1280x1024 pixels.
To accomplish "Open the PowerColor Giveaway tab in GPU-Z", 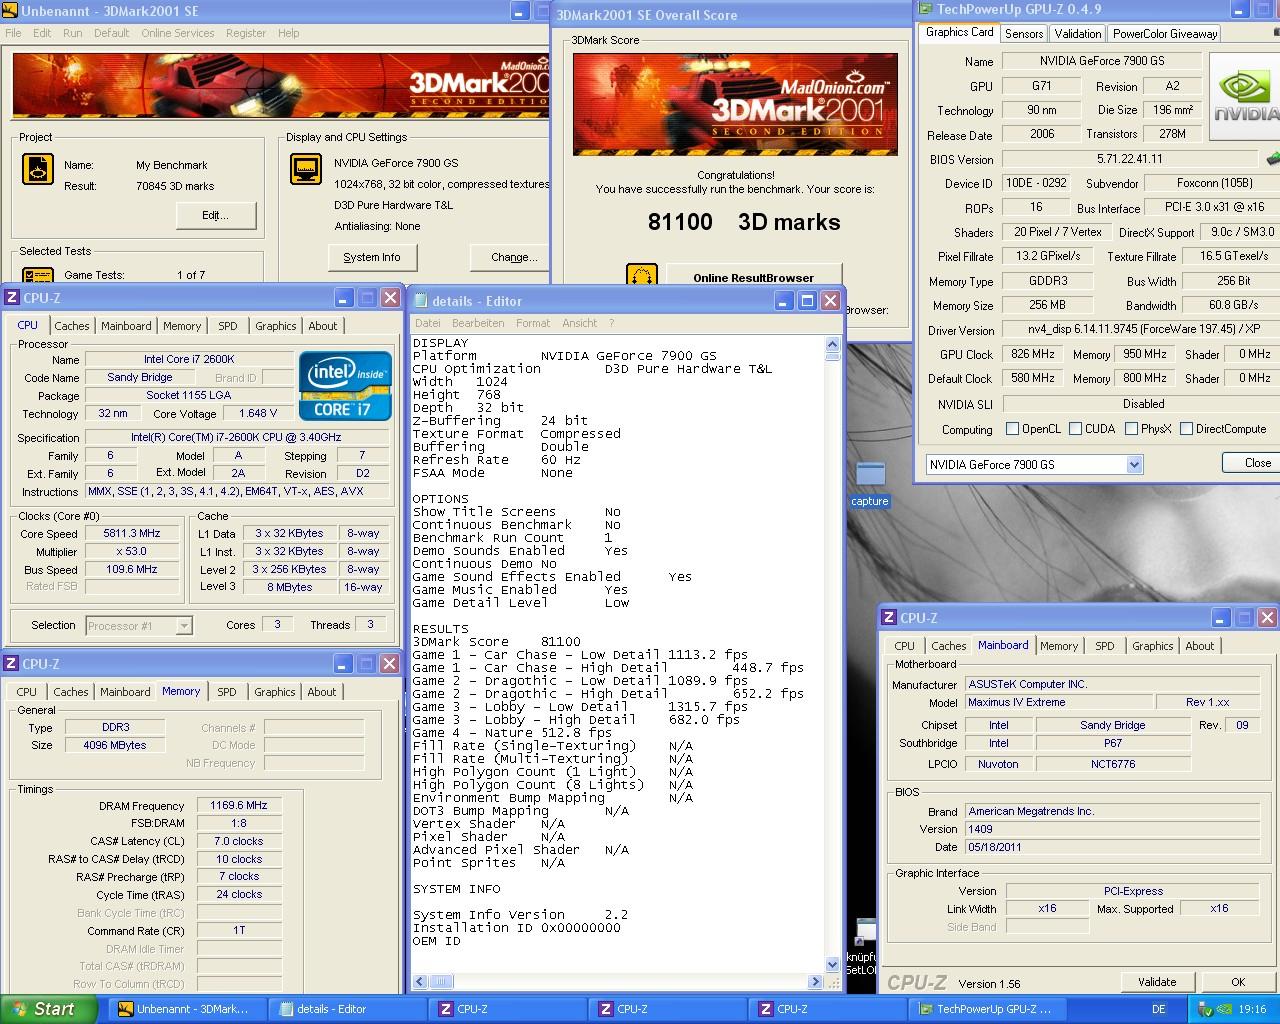I will click(1165, 33).
